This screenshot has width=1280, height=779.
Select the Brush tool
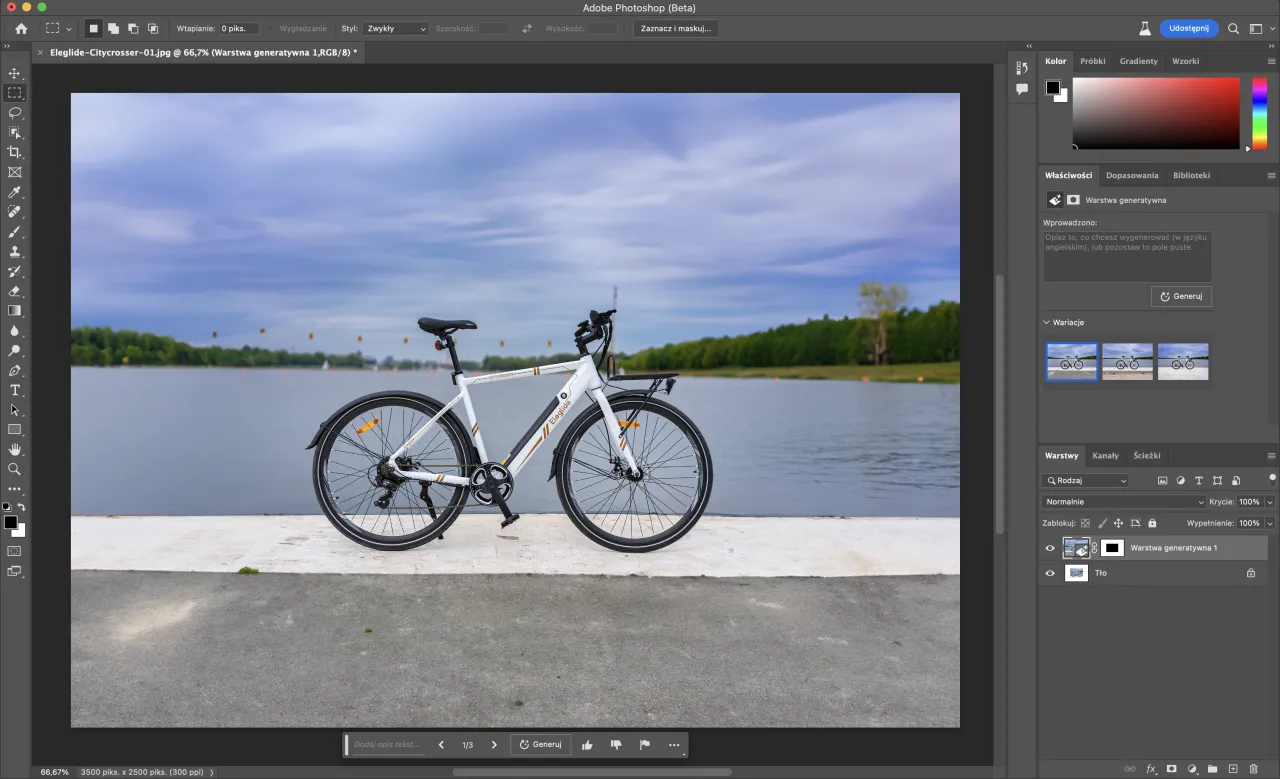(x=14, y=232)
